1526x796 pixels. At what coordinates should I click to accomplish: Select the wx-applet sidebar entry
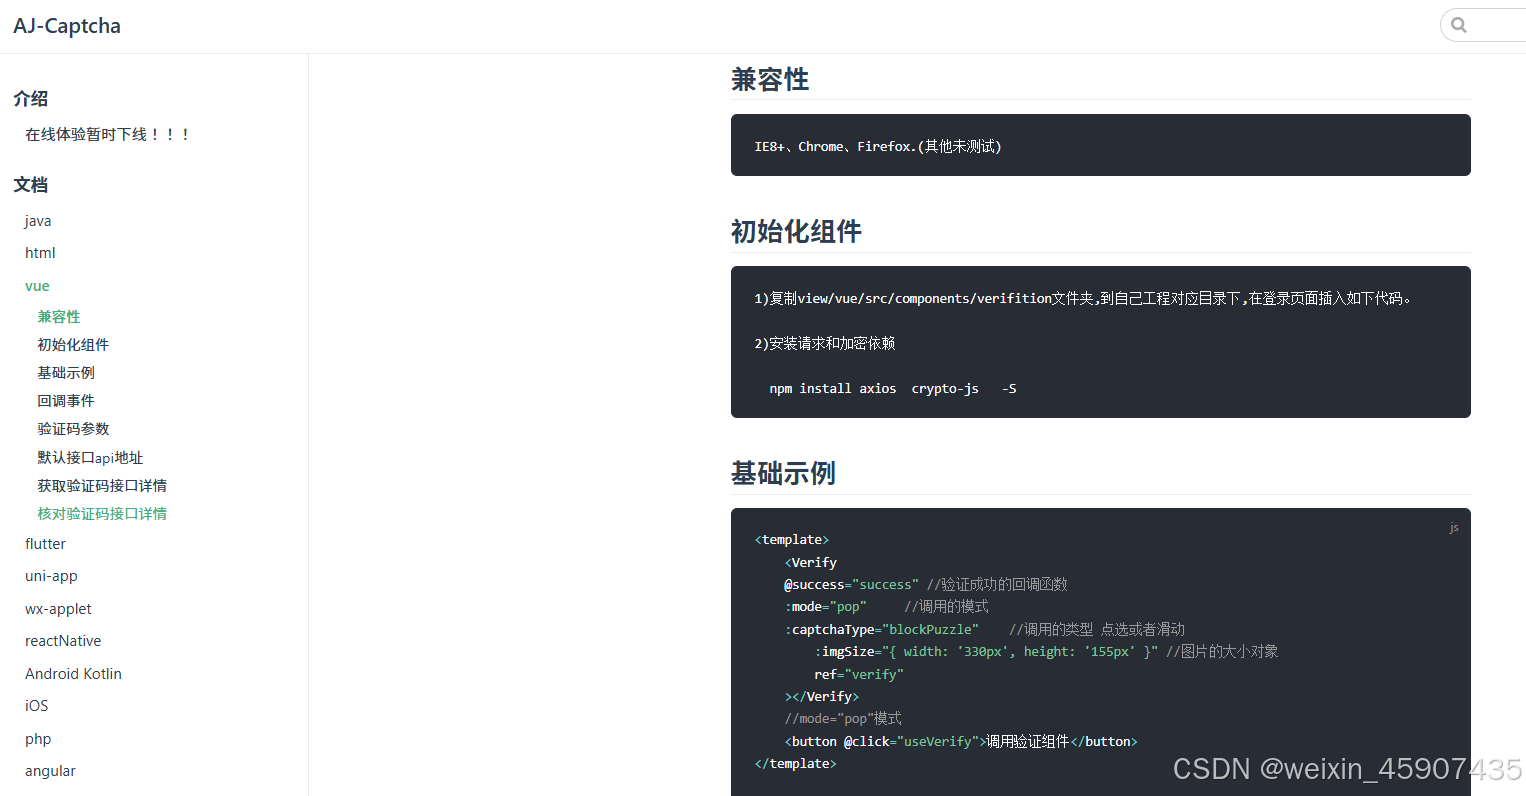[58, 608]
